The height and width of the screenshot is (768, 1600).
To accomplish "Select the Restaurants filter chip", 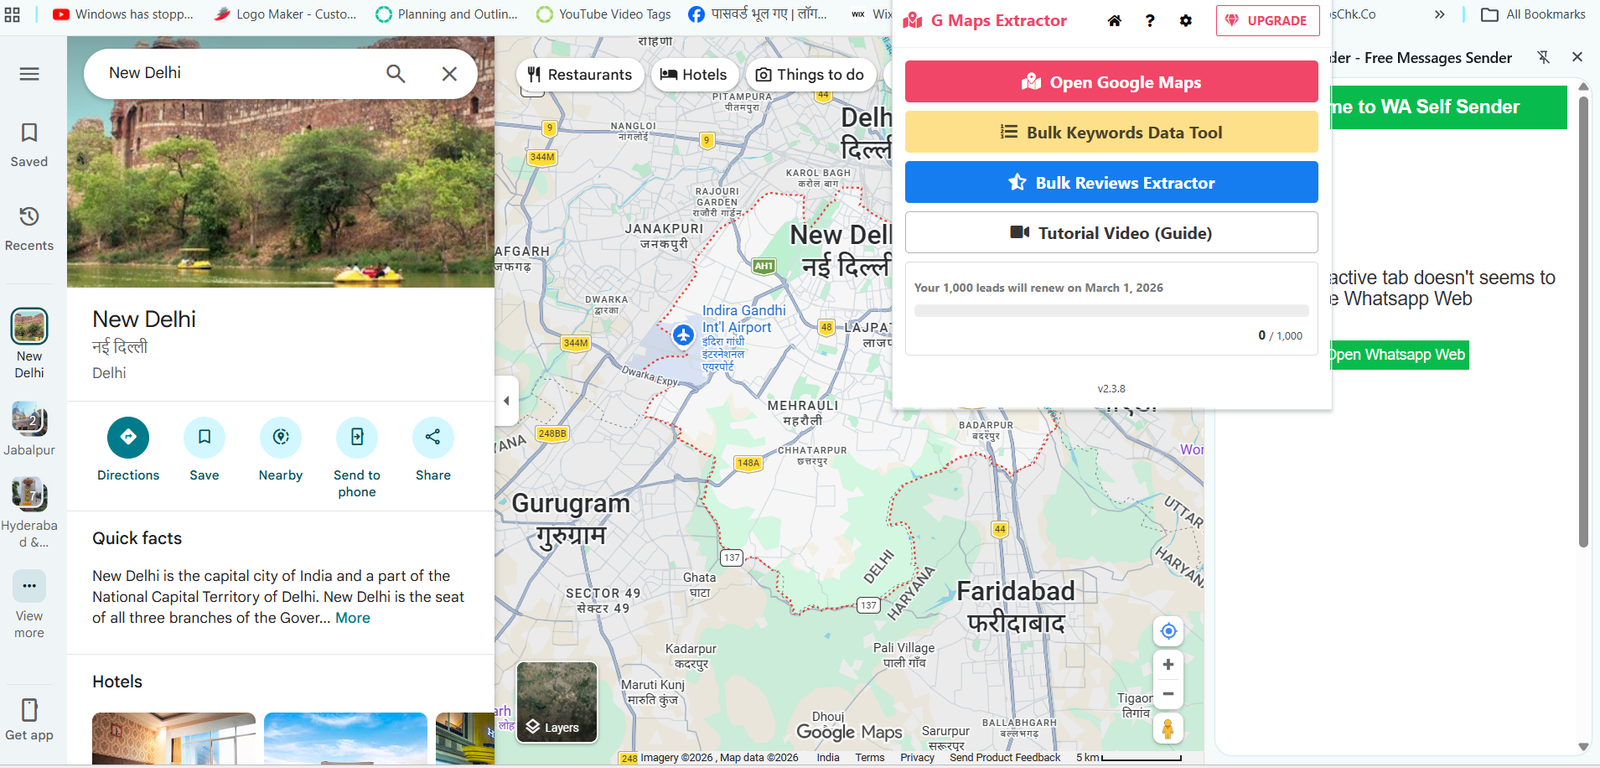I will tap(580, 75).
